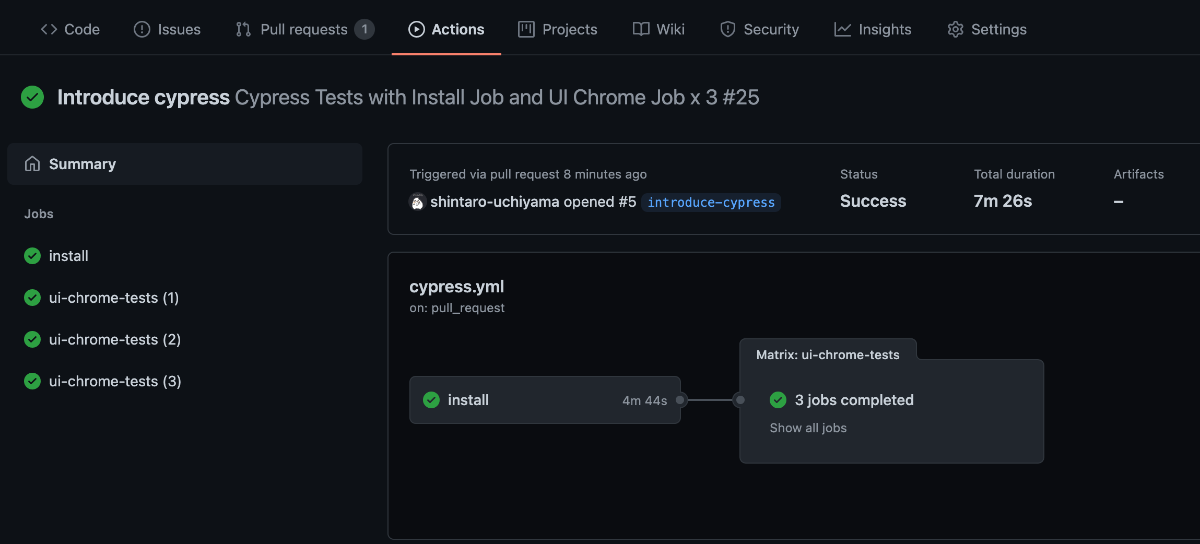Click the 4m 44s install duration

[645, 401]
